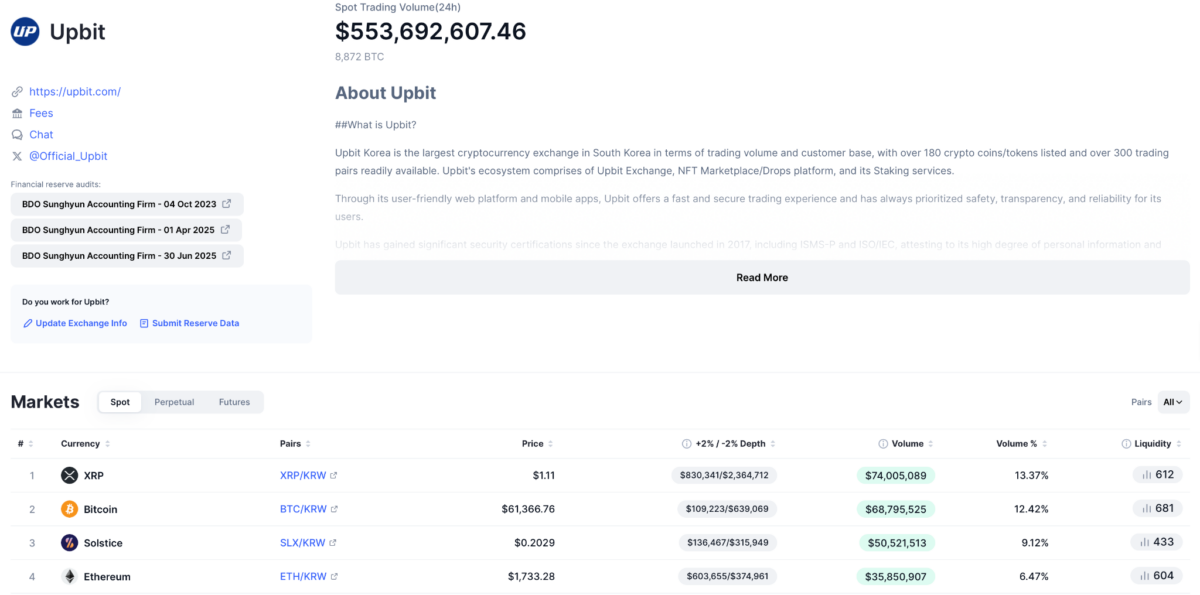Click the info icon beside Volume header
The height and width of the screenshot is (595, 1200).
pyautogui.click(x=883, y=444)
